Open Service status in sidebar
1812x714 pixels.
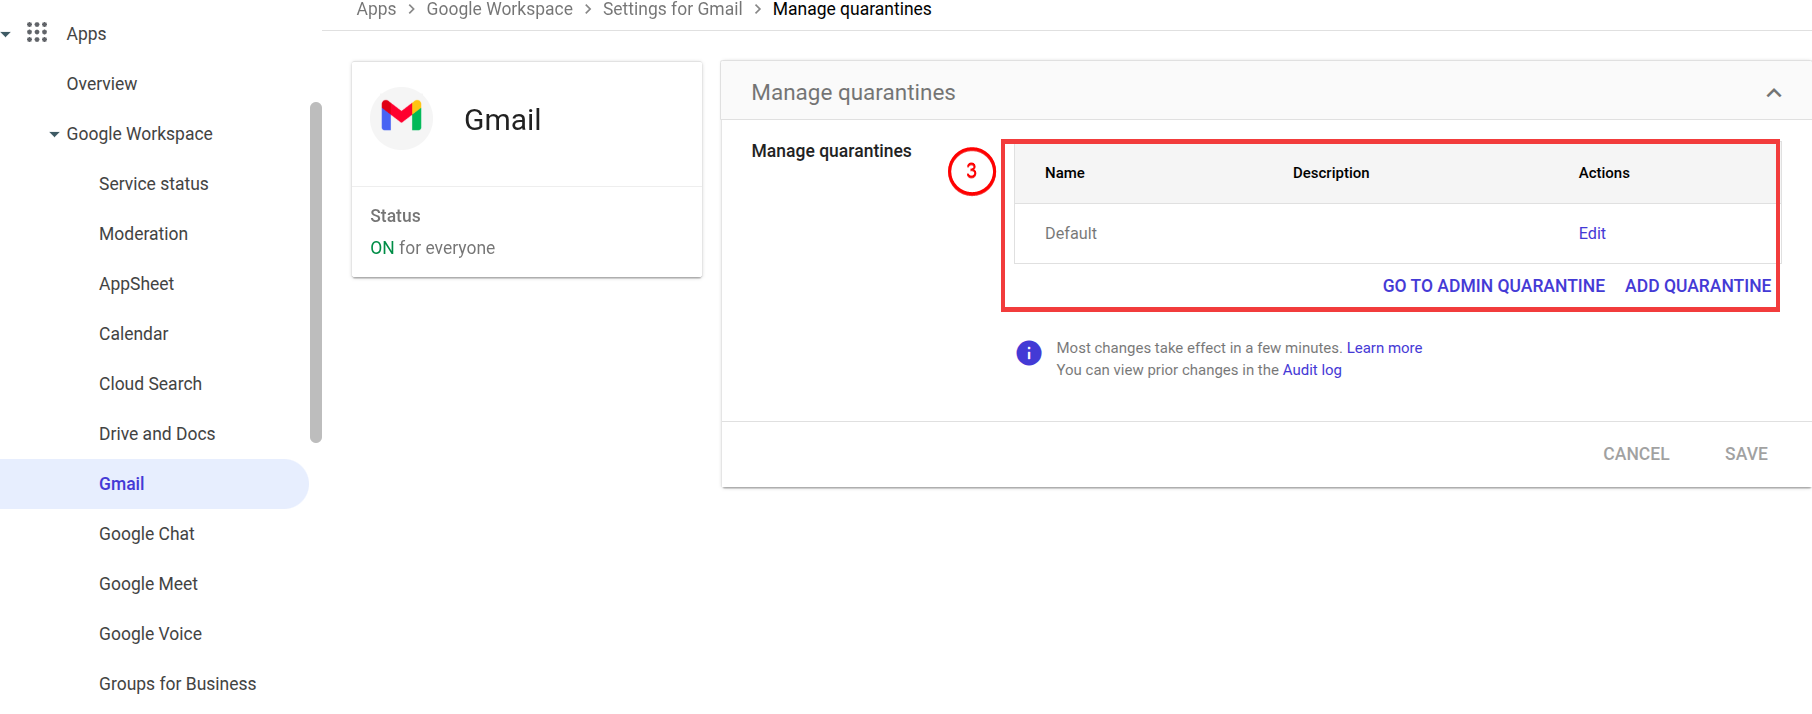[x=154, y=184]
